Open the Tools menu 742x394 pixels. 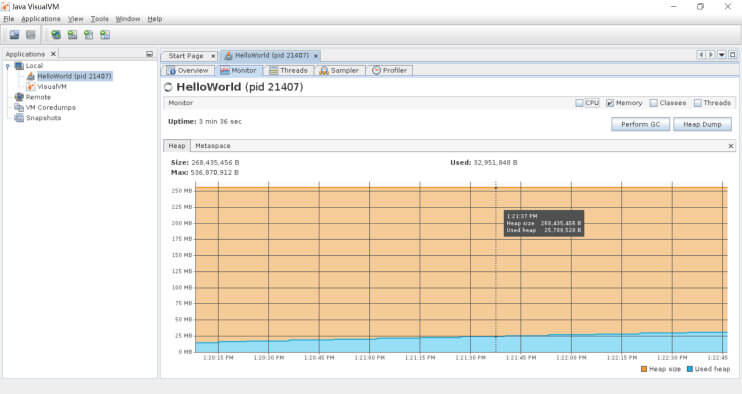pyautogui.click(x=100, y=19)
